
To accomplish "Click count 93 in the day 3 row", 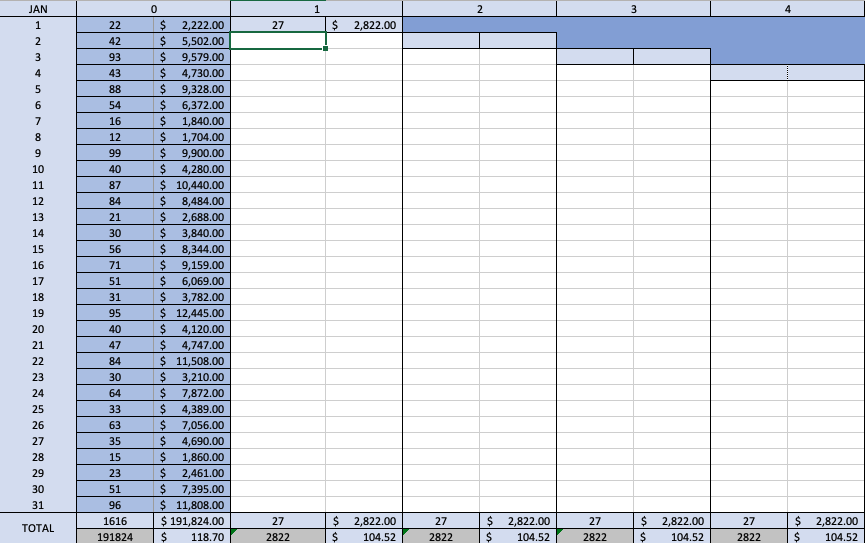I will tap(115, 57).
